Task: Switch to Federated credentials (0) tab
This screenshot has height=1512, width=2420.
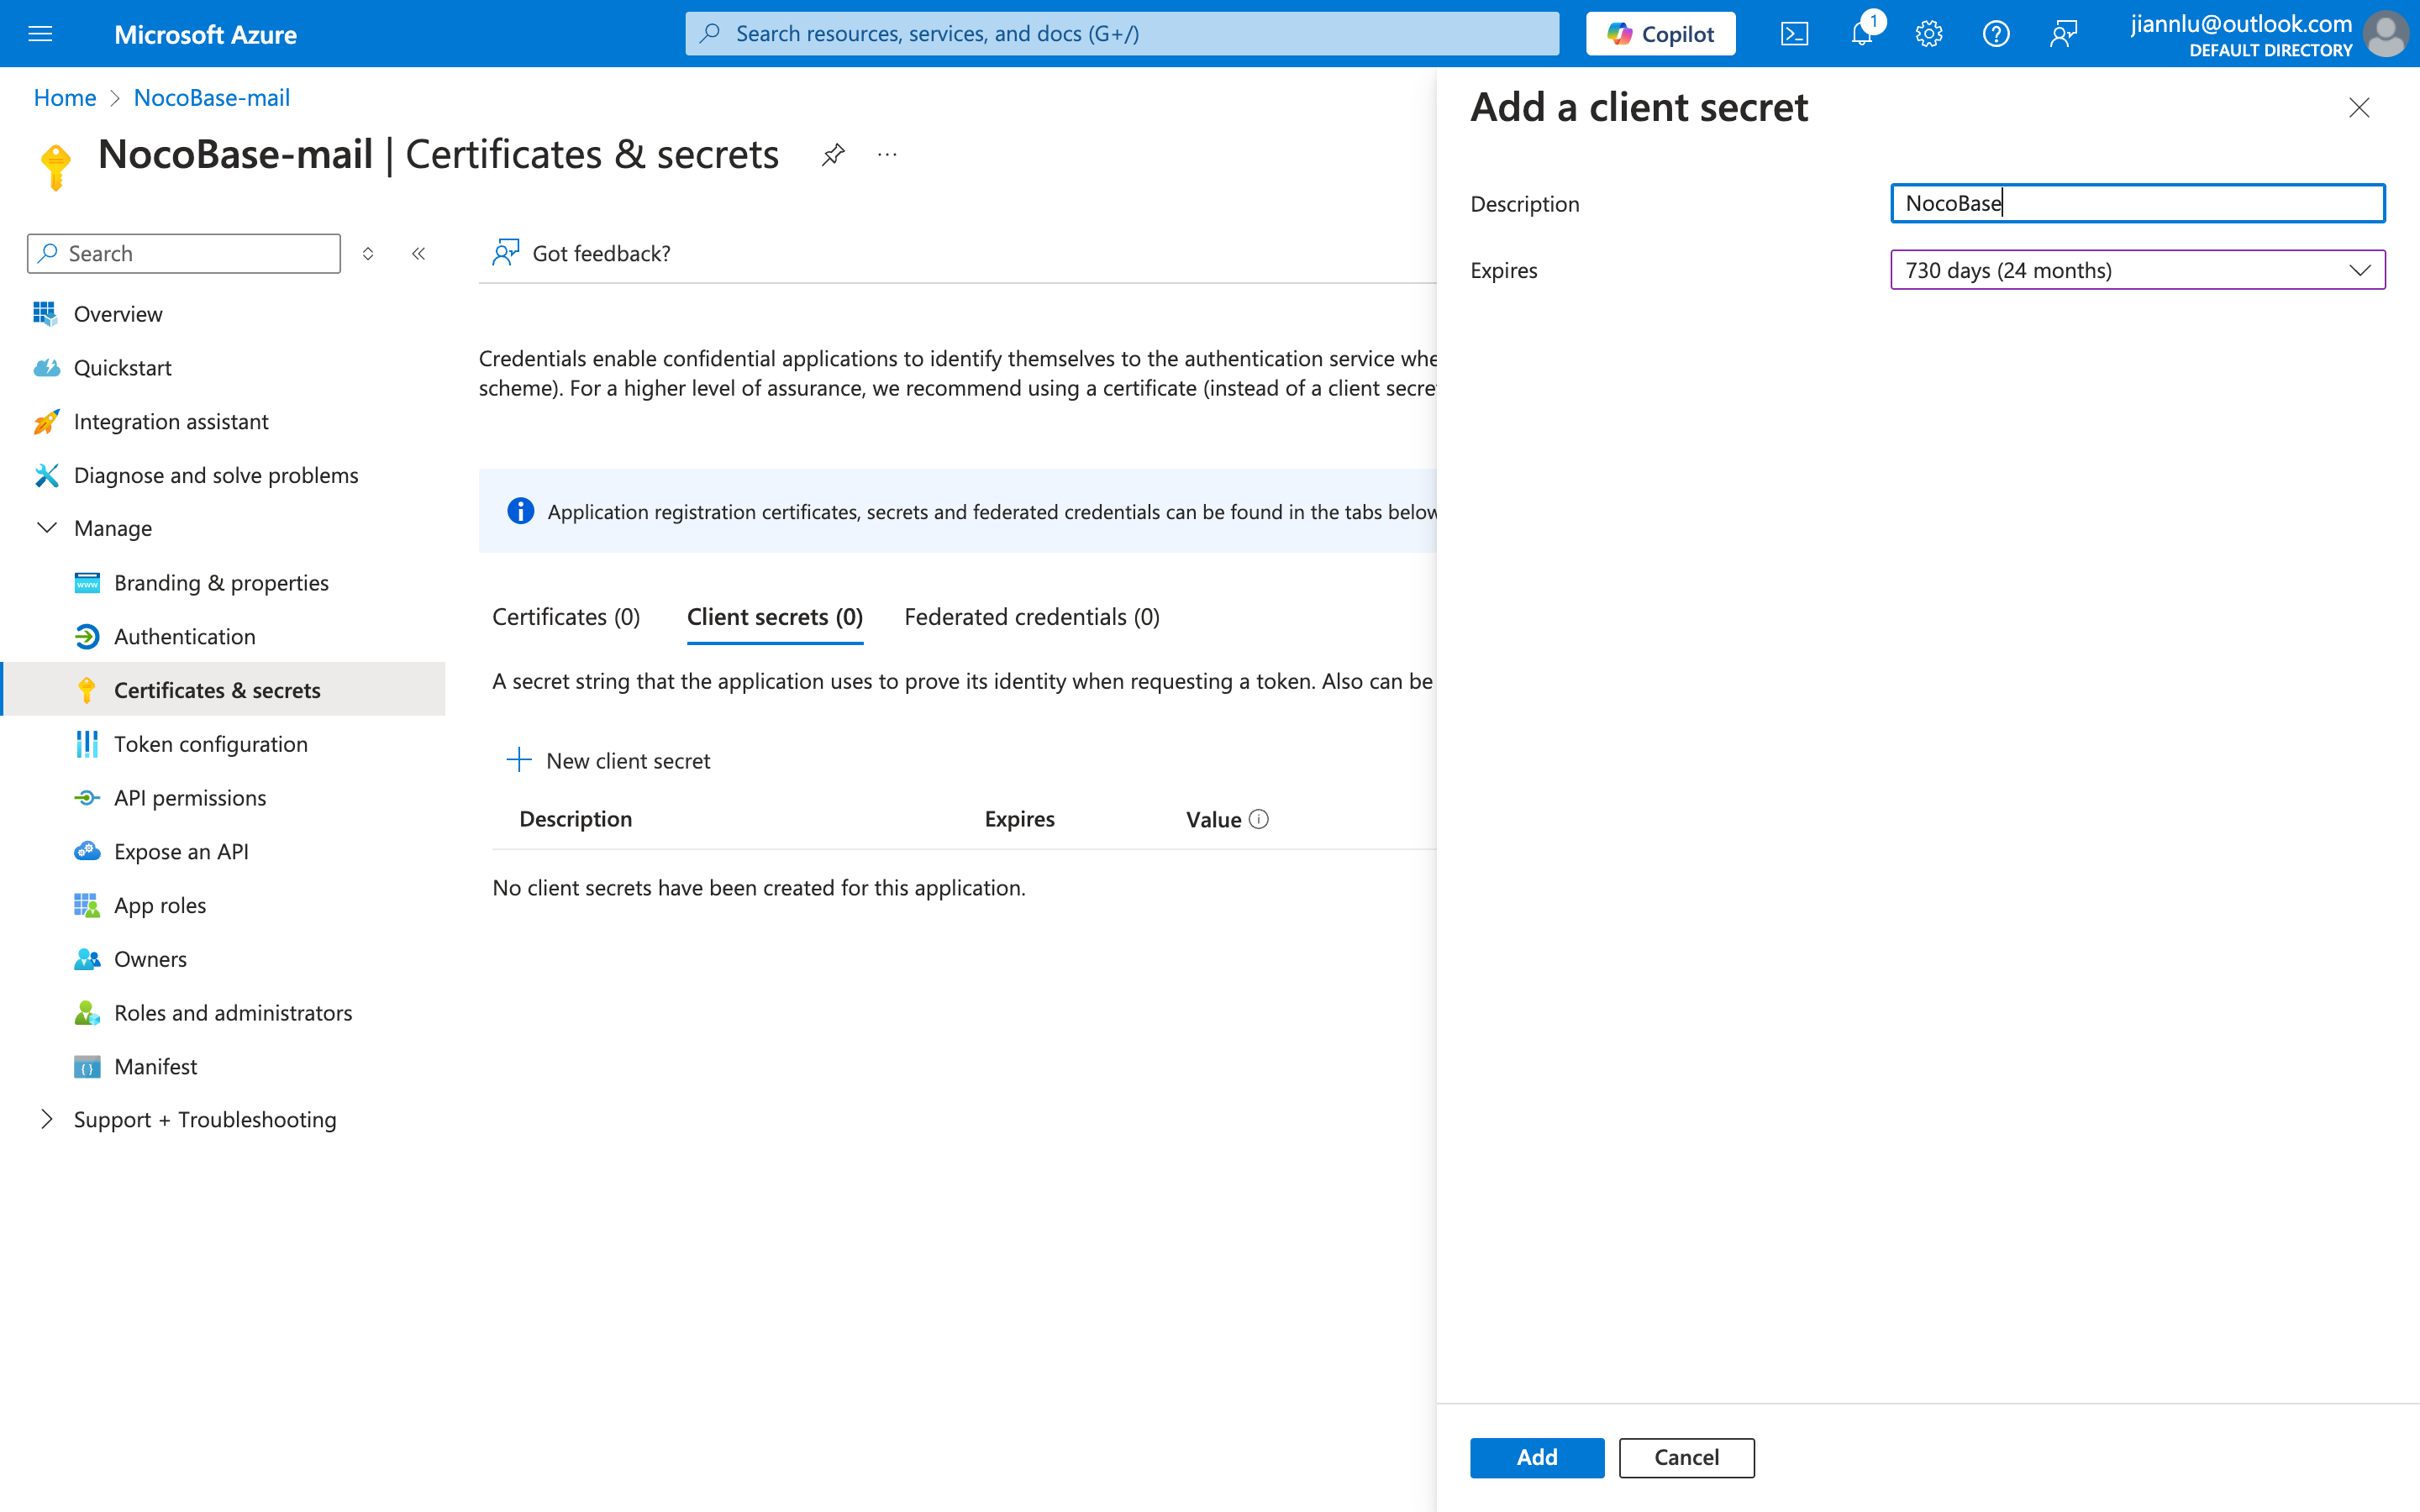Action: pos(1031,617)
